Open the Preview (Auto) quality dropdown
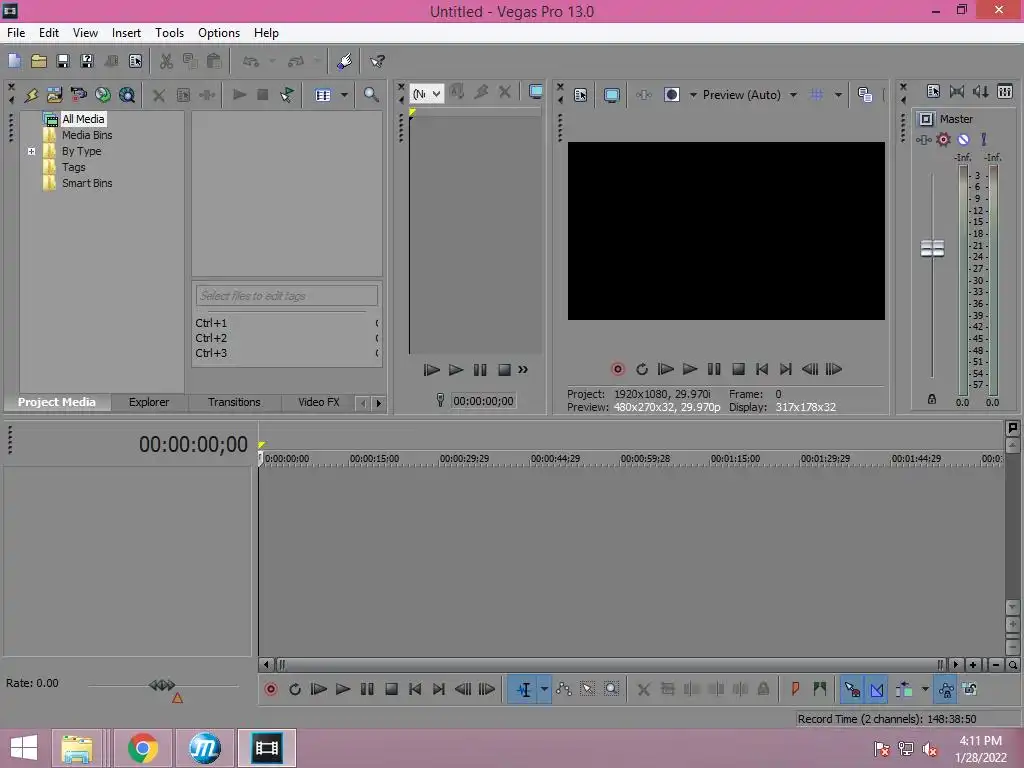 click(793, 95)
